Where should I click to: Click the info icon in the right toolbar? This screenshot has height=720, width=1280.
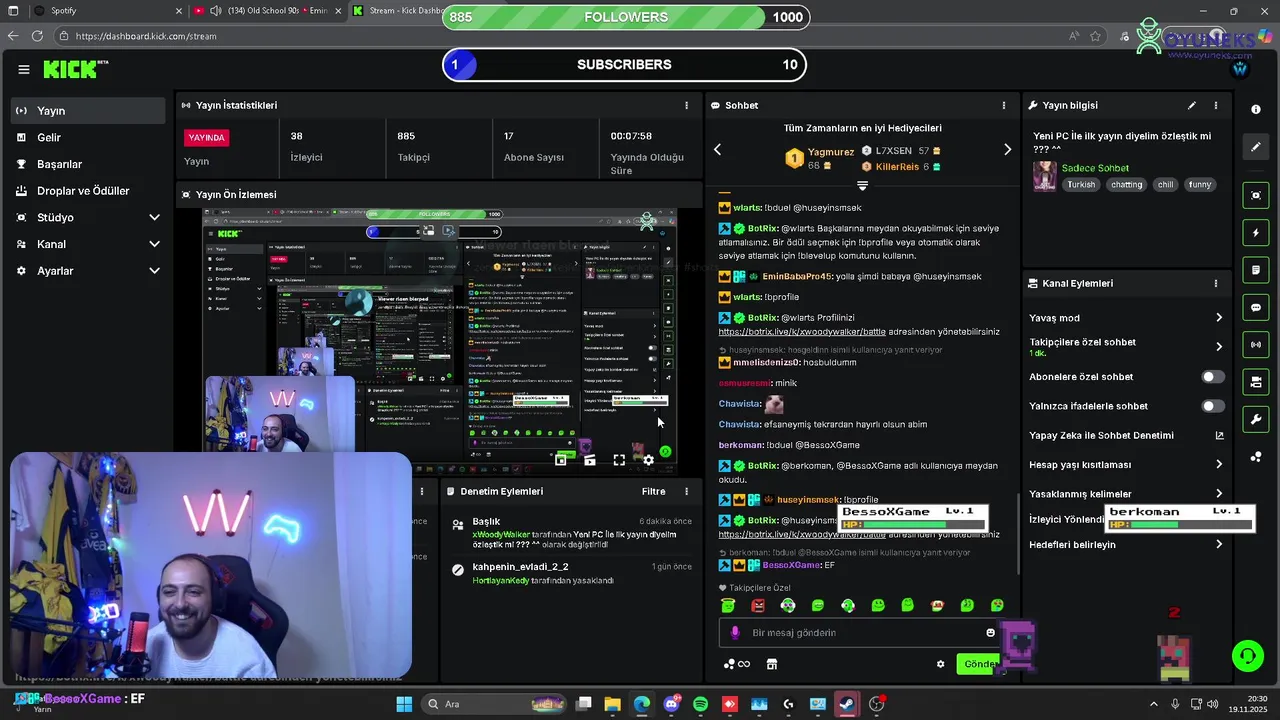pyautogui.click(x=1256, y=110)
